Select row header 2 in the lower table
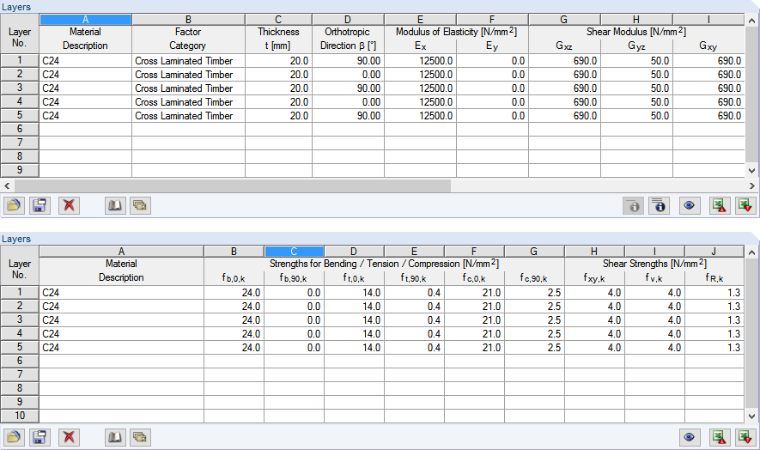Image resolution: width=760 pixels, height=450 pixels. (19, 306)
